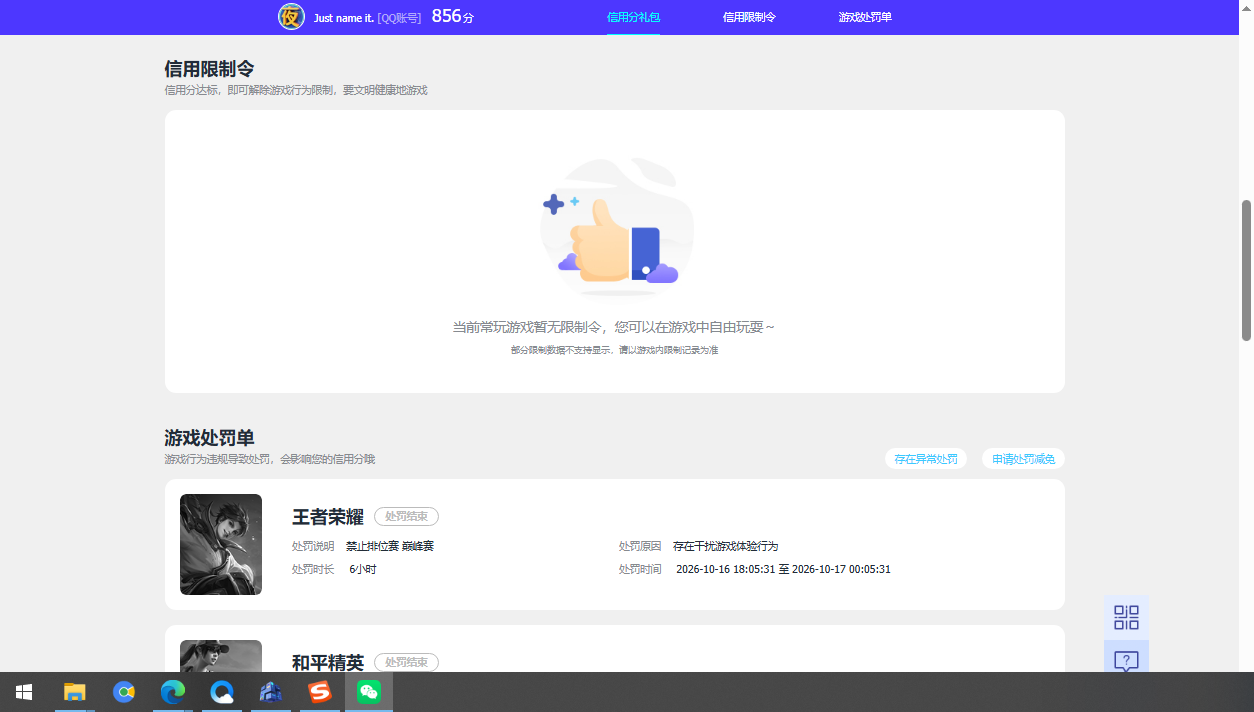
Task: Click the 和平精英 game thumbnail
Action: point(221,656)
